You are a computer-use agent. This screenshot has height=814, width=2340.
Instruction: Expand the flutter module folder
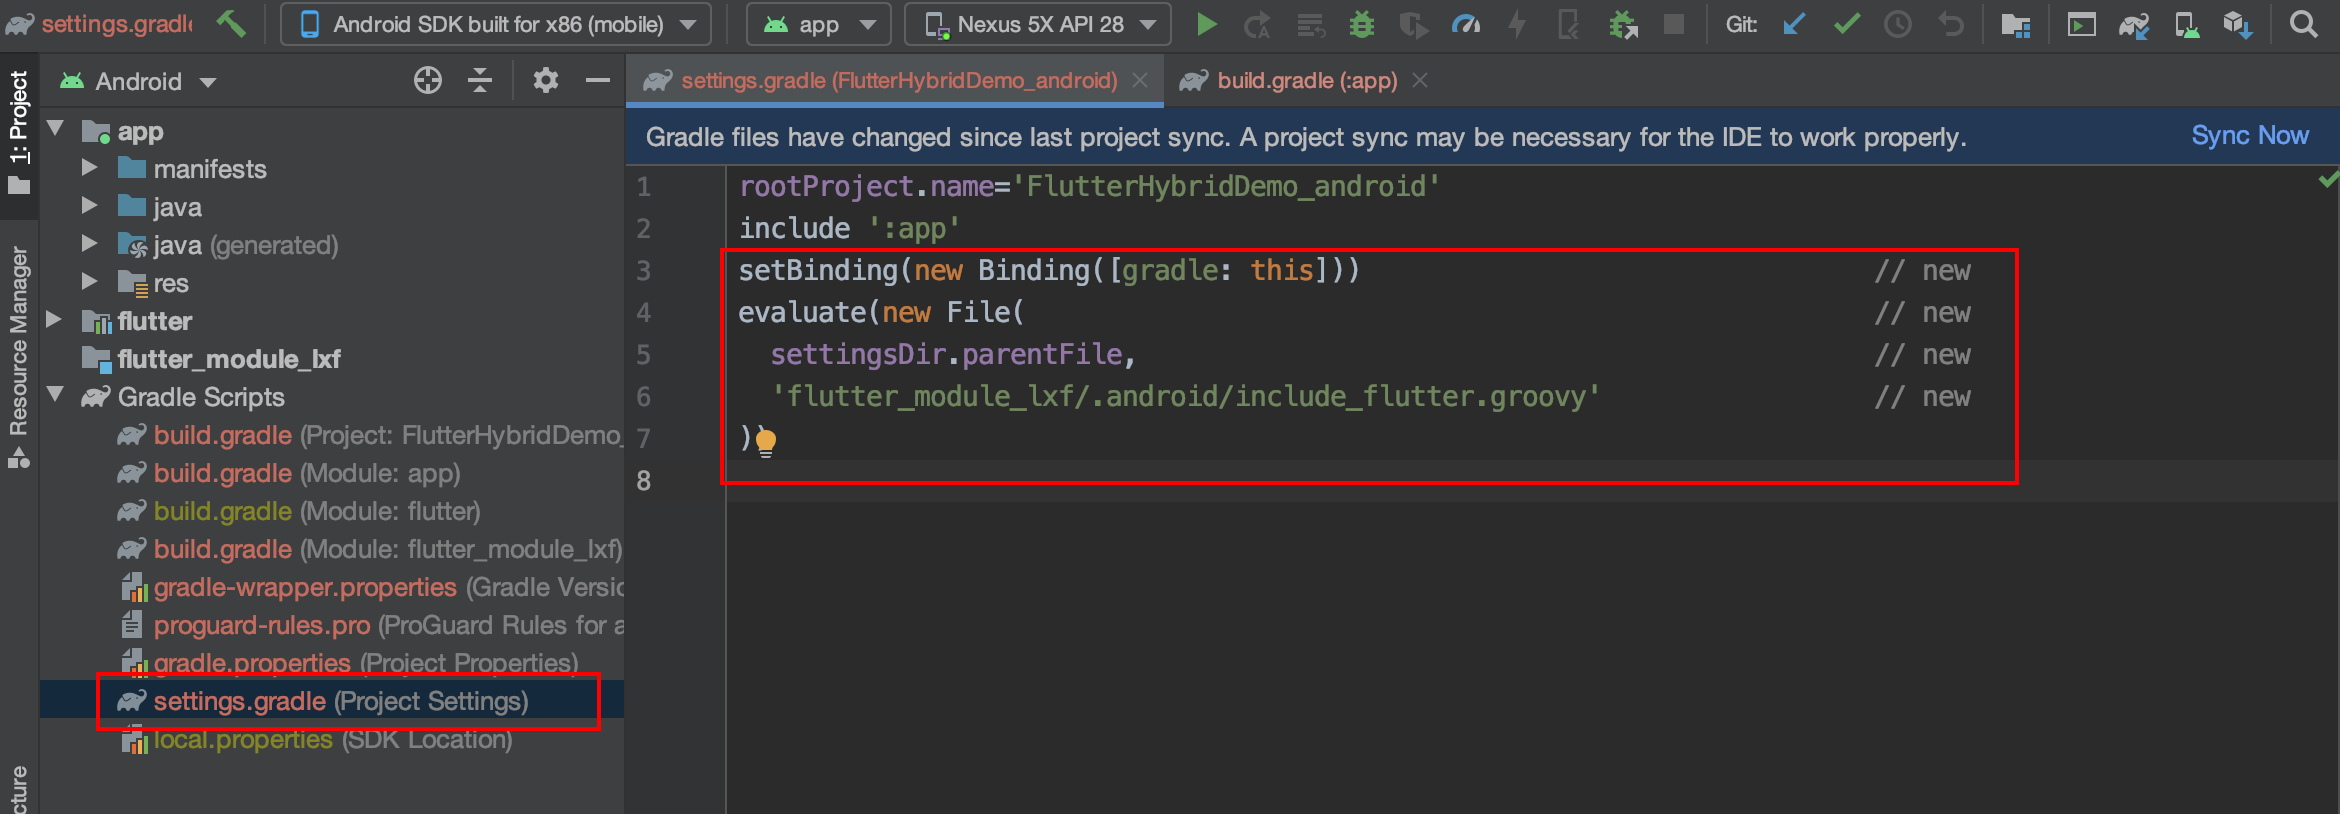55,320
